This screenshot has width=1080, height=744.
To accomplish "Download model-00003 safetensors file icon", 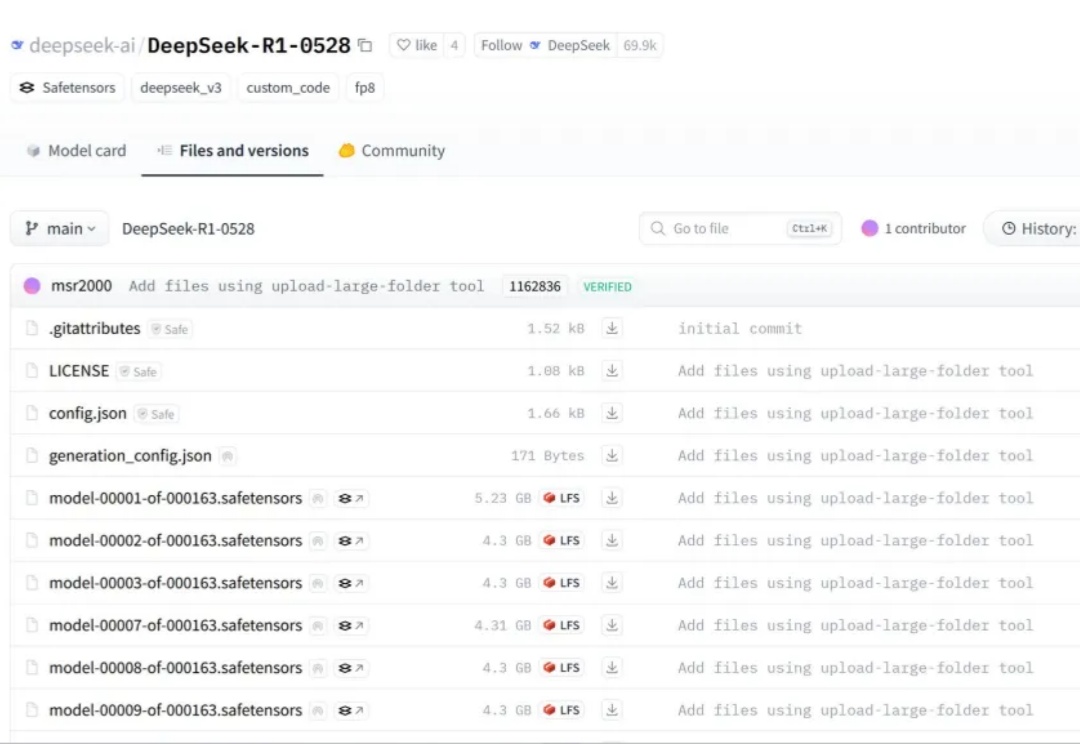I will (612, 583).
